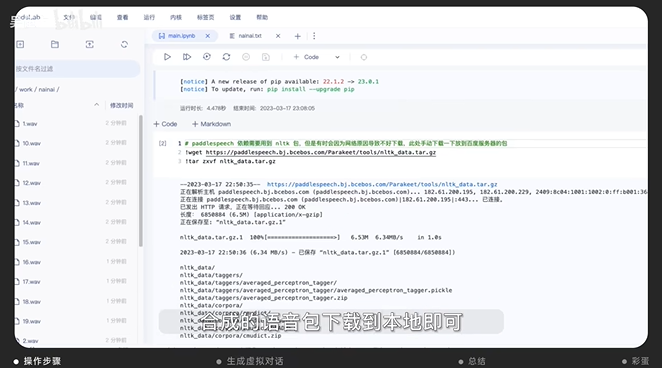Add a Code cell below the output
662x368 pixels.
165,124
